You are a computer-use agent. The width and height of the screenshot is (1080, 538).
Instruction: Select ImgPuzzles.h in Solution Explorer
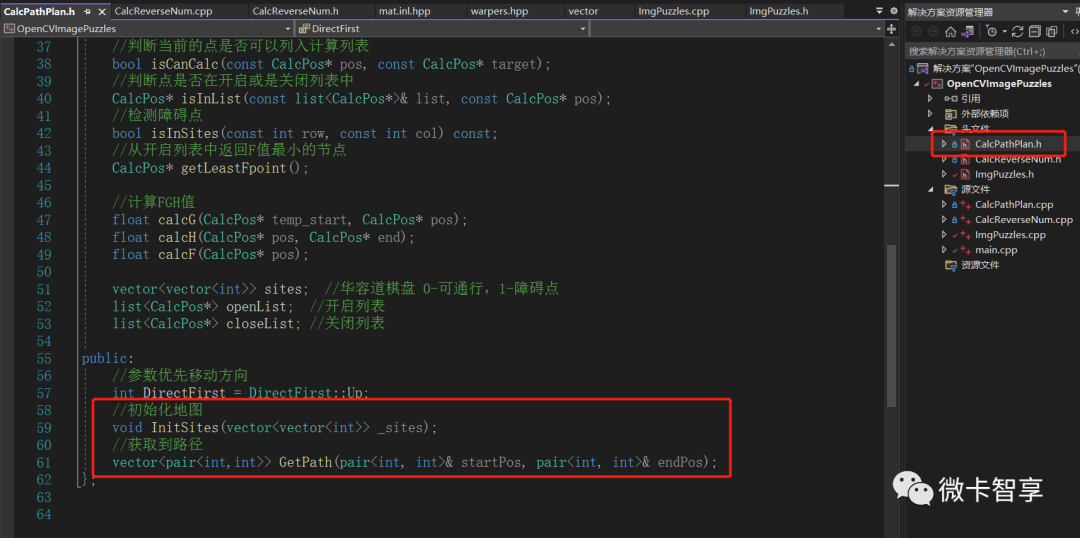[1004, 174]
